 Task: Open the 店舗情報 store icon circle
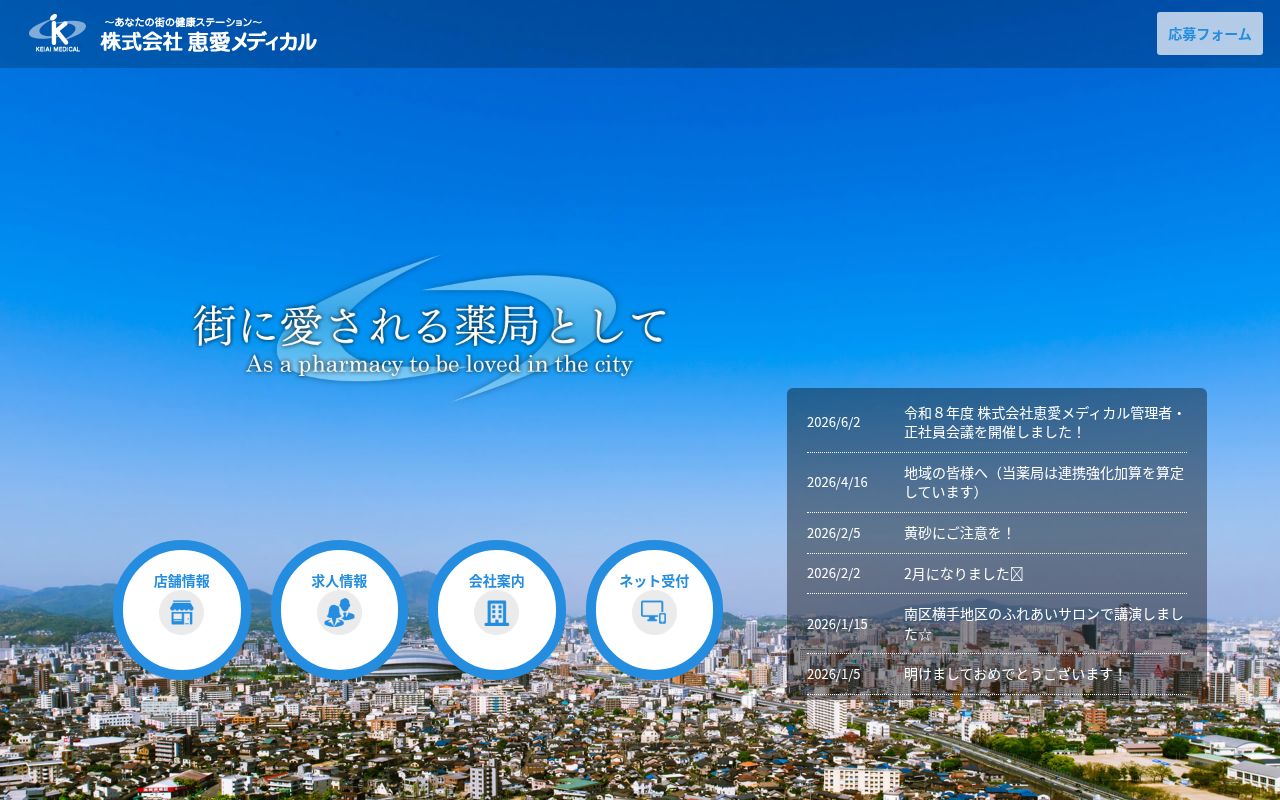(x=182, y=609)
